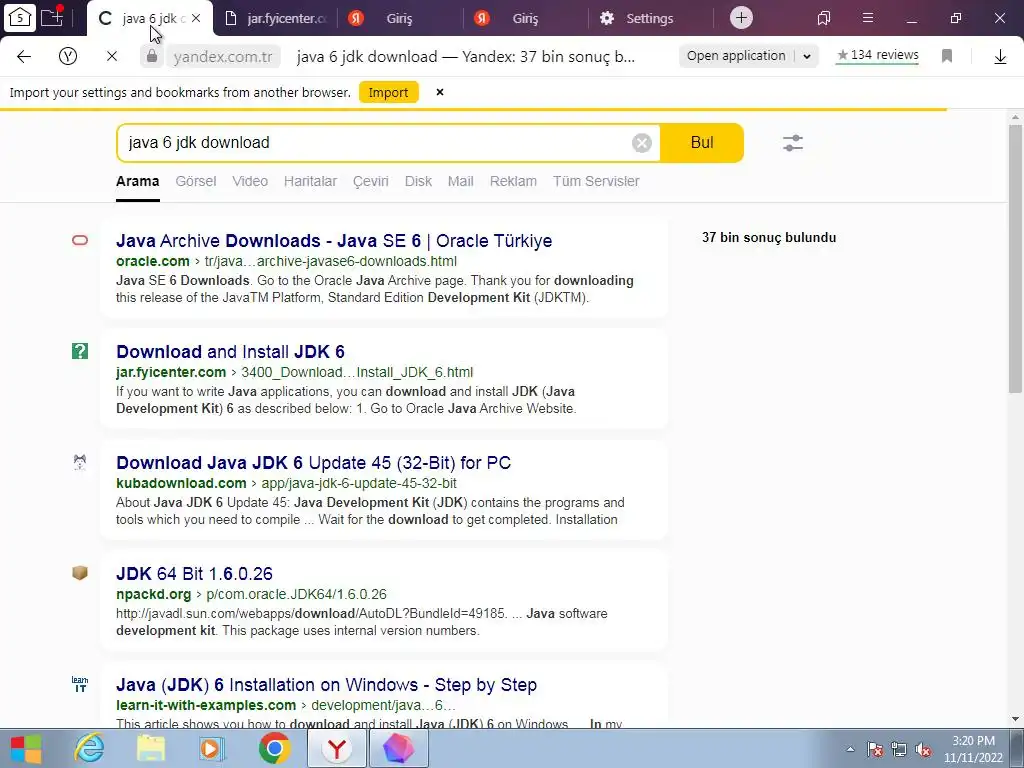This screenshot has width=1024, height=768.
Task: Select the Arama tab
Action: coord(138,181)
